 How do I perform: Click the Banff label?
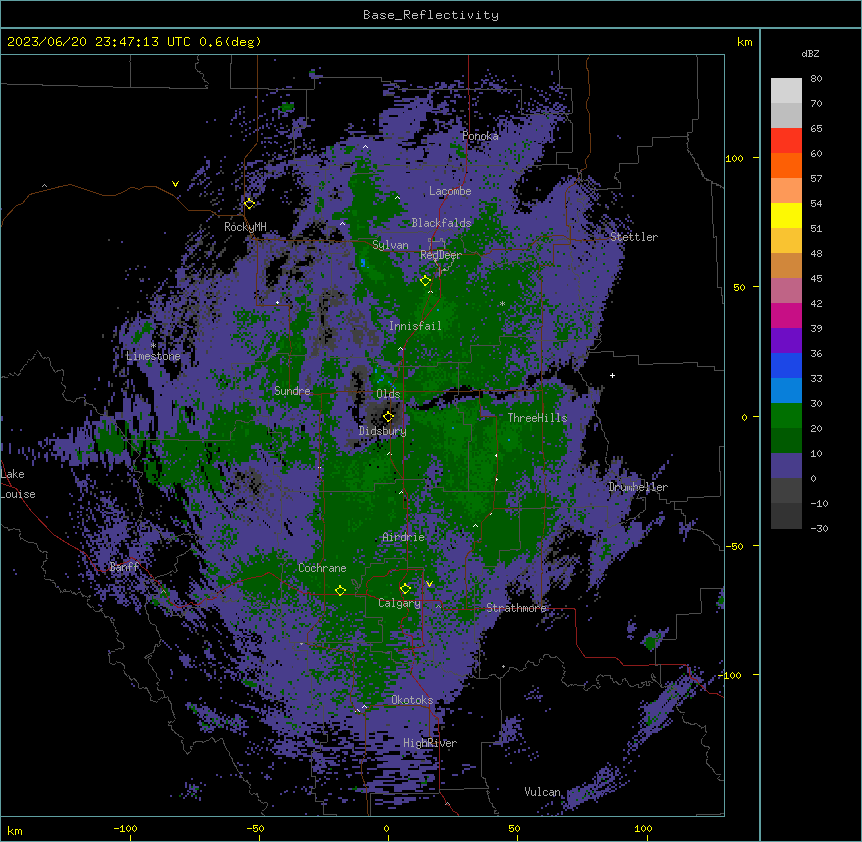point(124,567)
